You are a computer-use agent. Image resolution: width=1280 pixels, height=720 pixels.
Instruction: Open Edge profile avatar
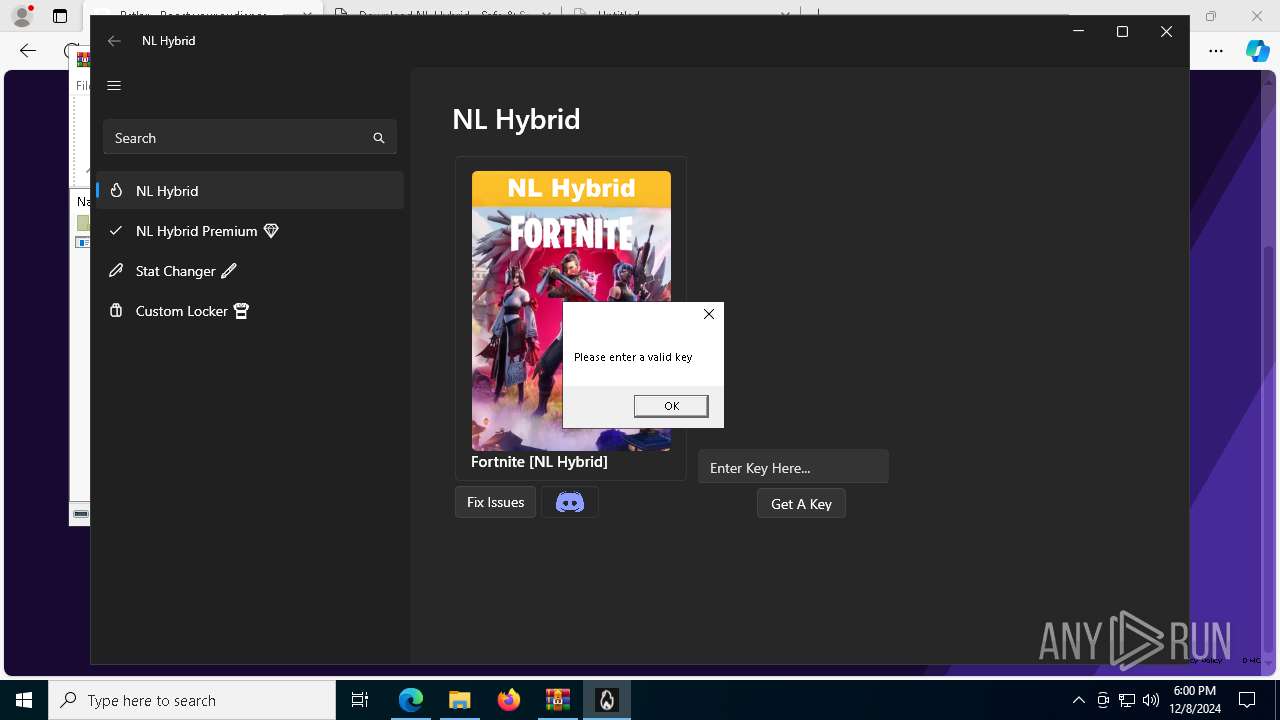[21, 16]
